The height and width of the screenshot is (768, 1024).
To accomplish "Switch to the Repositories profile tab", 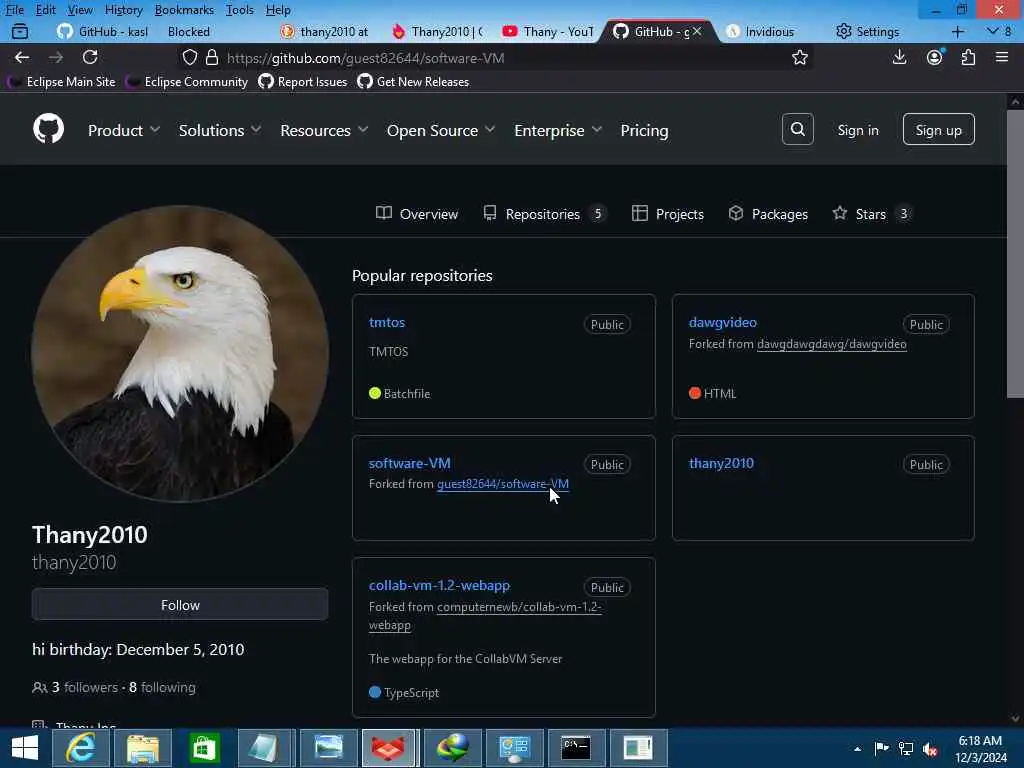I will [545, 214].
